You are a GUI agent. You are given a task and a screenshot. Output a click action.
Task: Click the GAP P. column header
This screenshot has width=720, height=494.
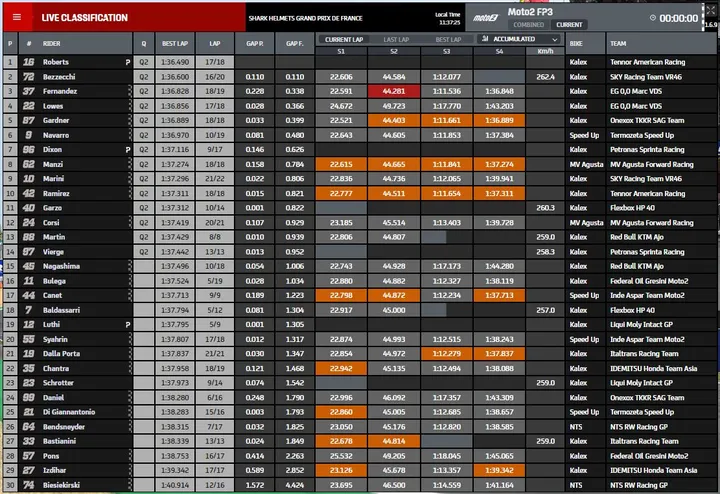point(254,44)
